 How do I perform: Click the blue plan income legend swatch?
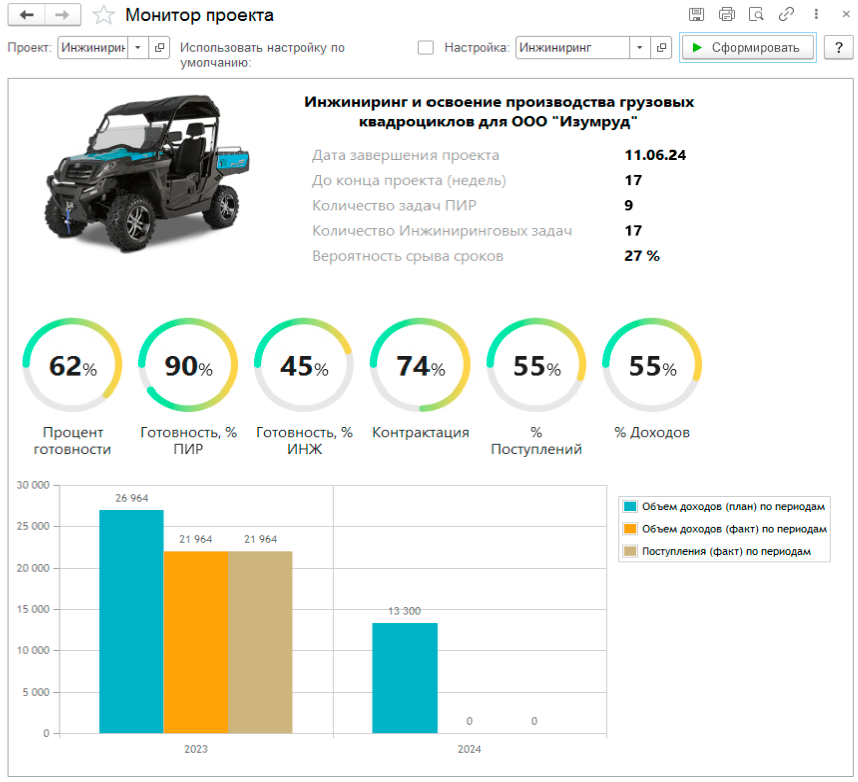[x=630, y=506]
